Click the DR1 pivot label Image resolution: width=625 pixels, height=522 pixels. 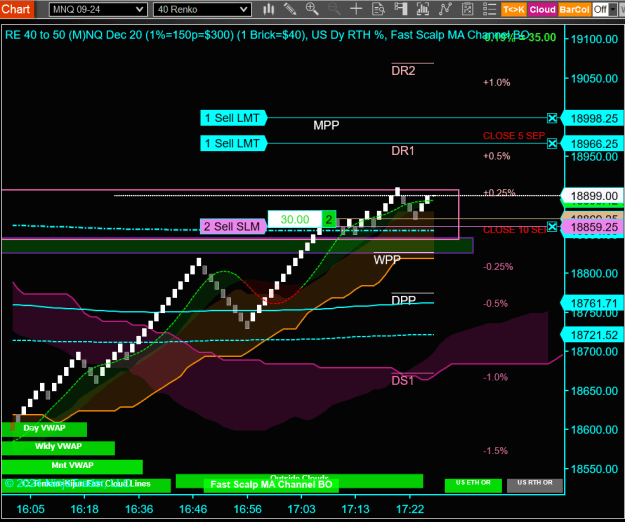click(x=403, y=151)
